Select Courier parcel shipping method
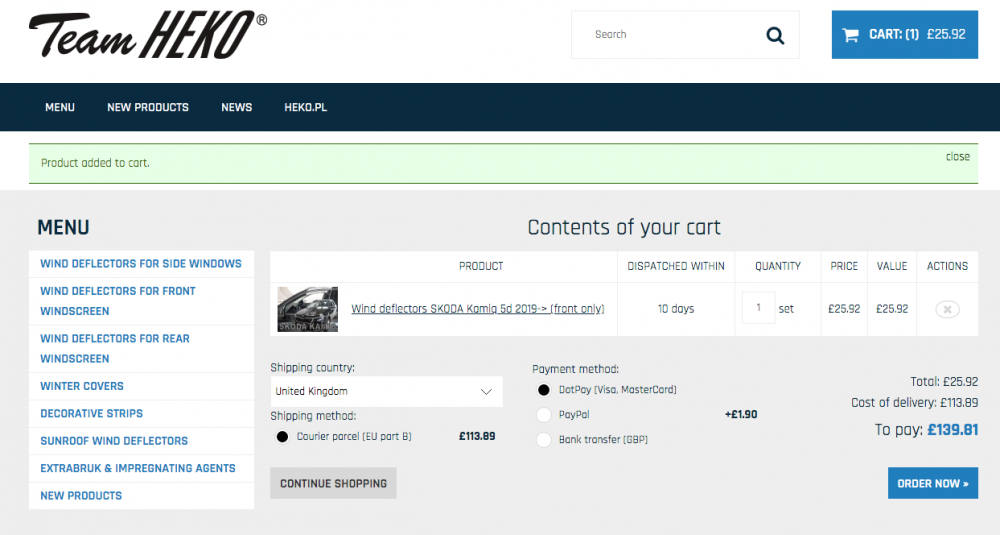1000x535 pixels. coord(282,437)
